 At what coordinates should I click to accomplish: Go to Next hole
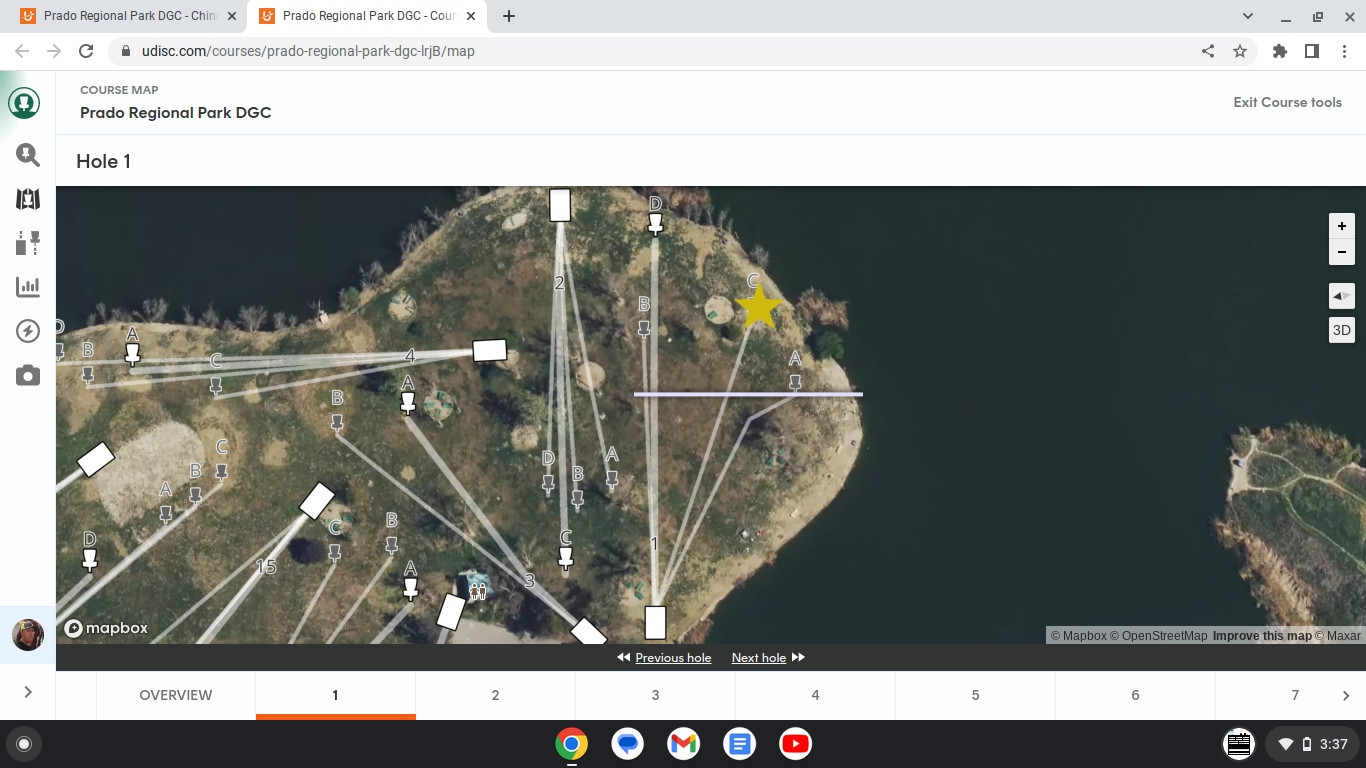(x=768, y=657)
